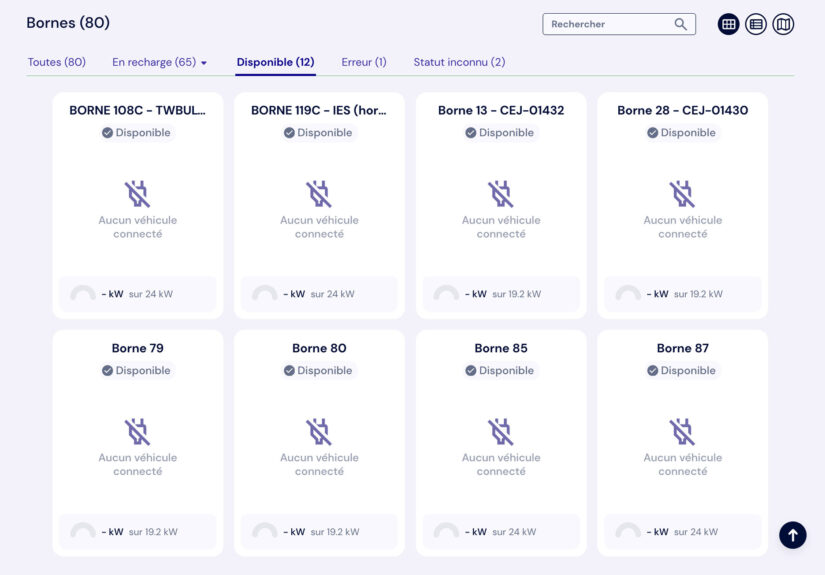Focus the Rechercher search field
Viewport: 825px width, 575px height.
619,24
